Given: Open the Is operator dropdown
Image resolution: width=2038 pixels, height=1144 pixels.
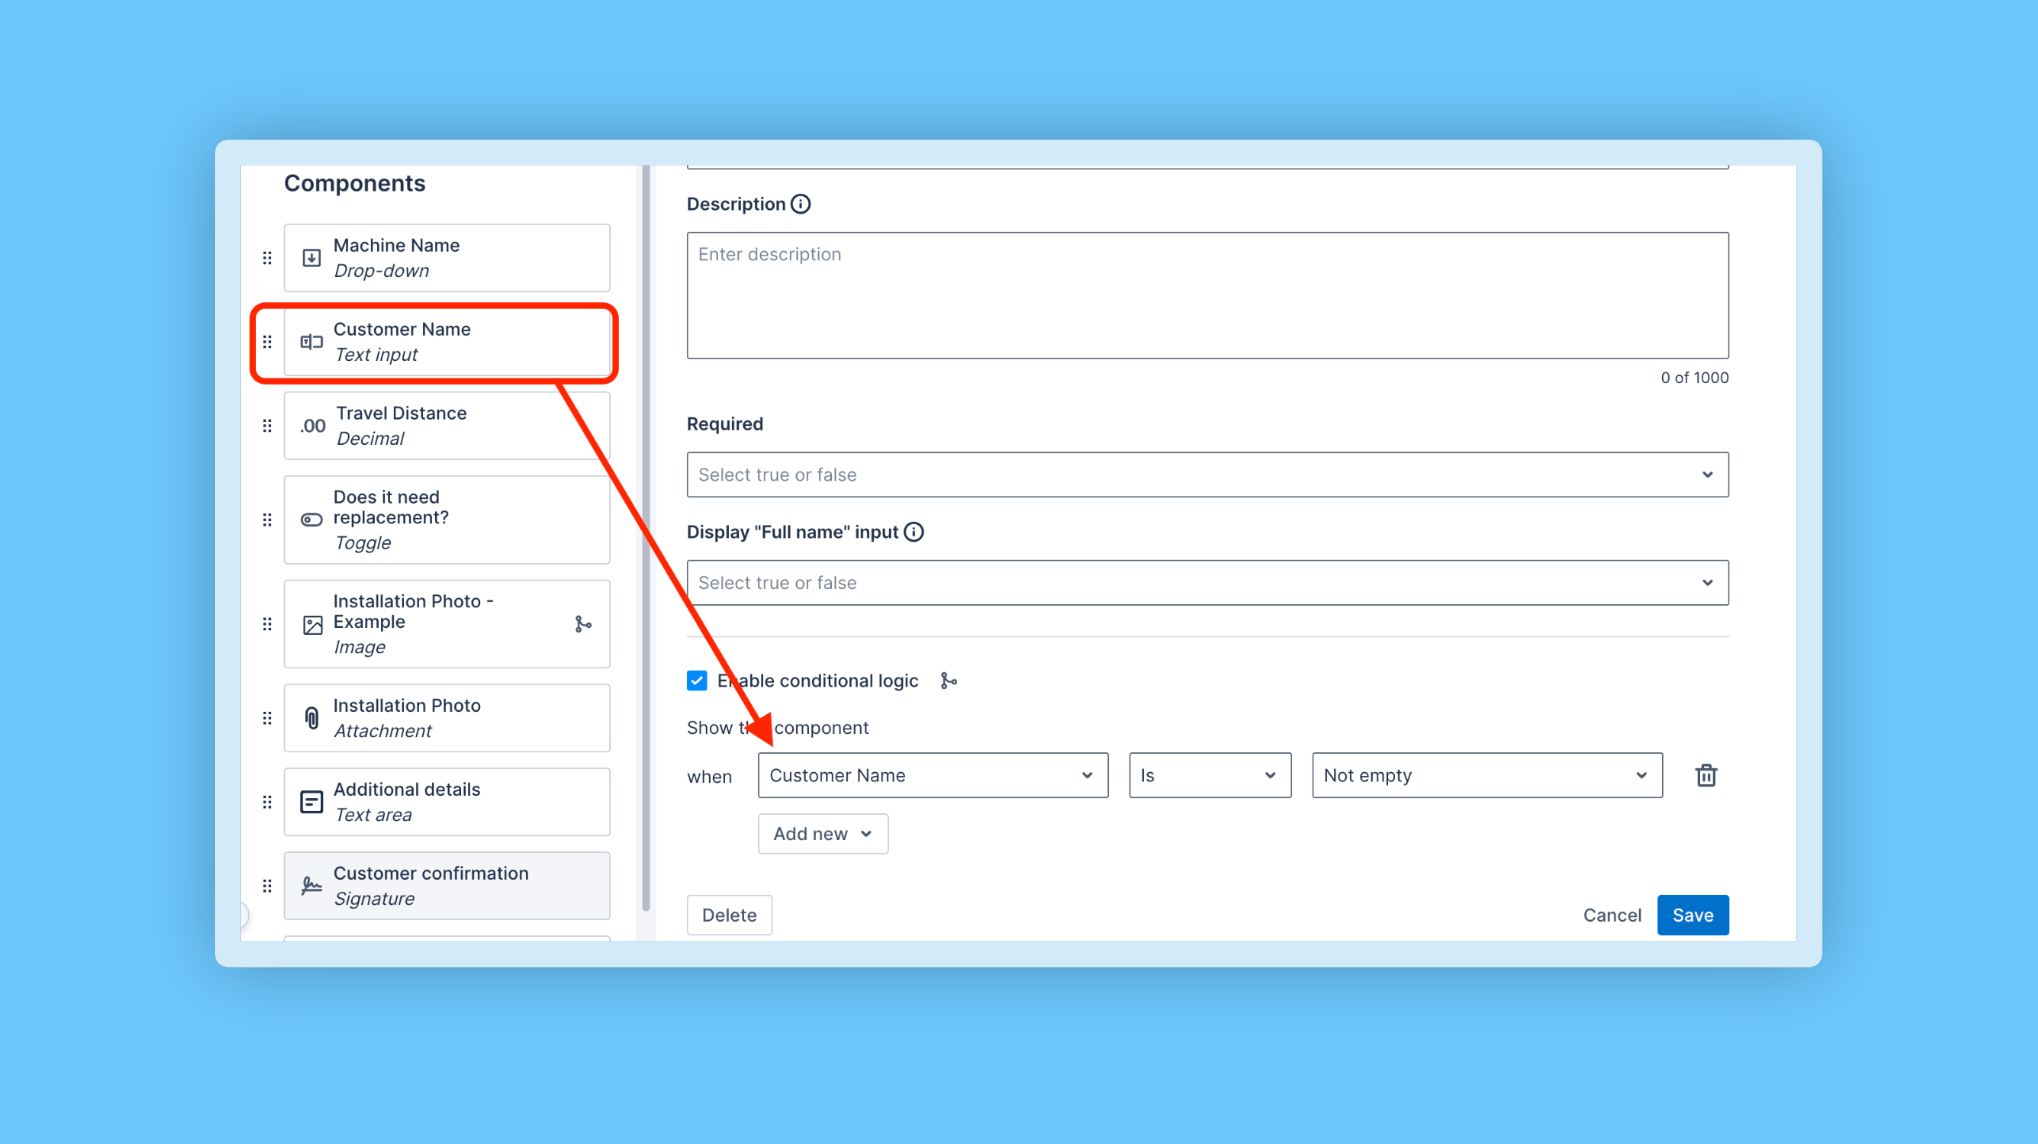Looking at the screenshot, I should click(x=1209, y=775).
